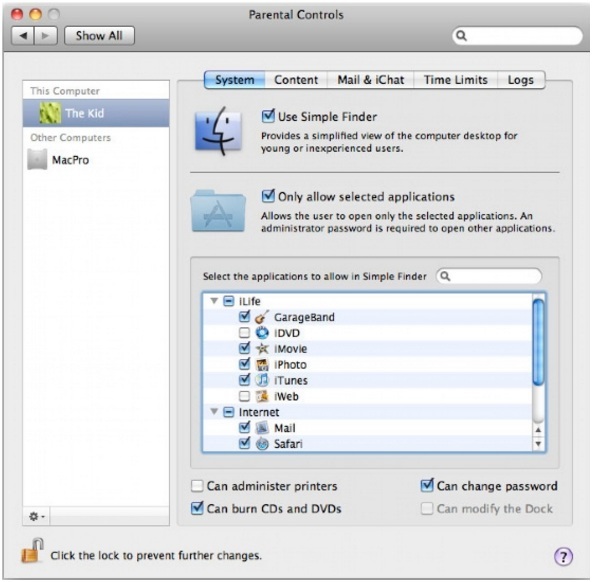Click the magnifier in the top search field
This screenshot has height=582, width=592.
click(x=461, y=36)
